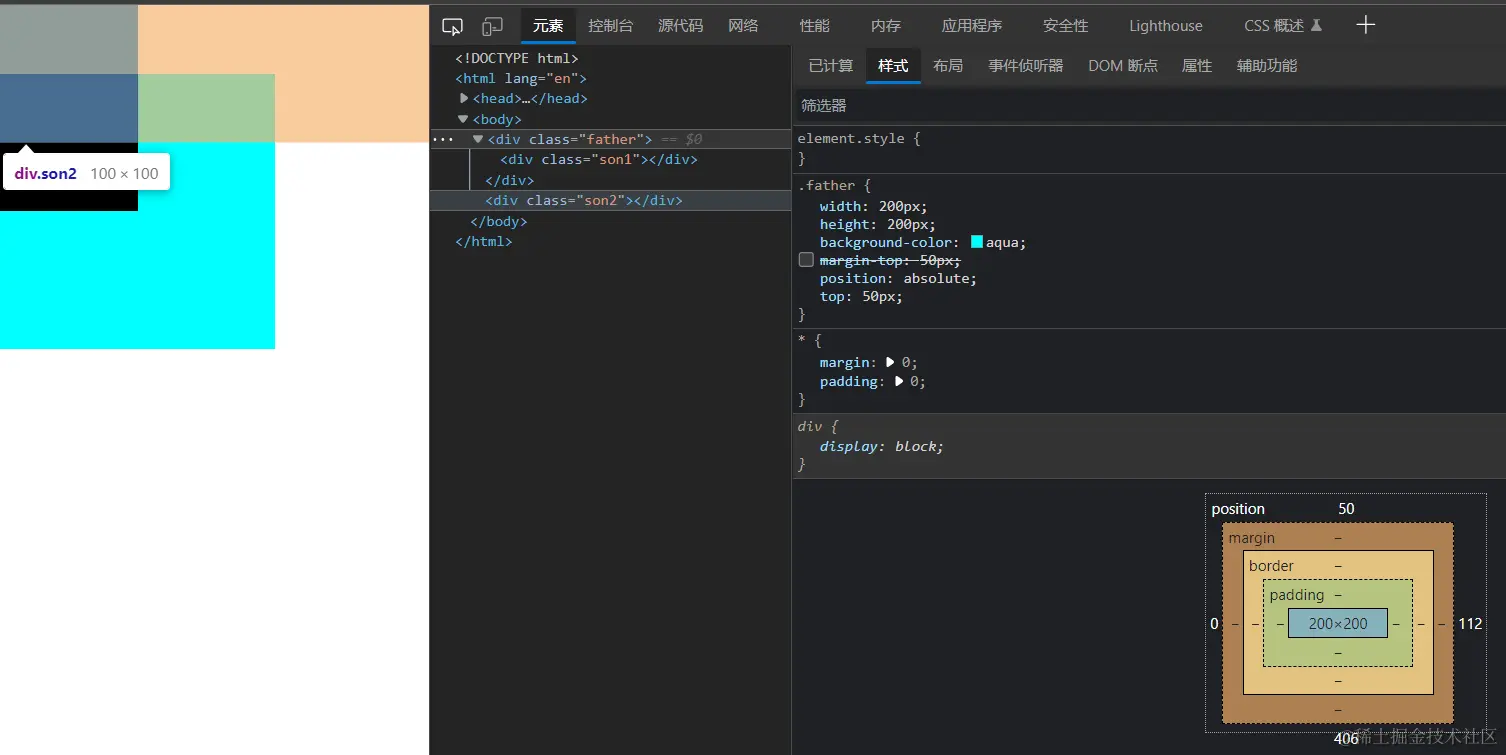Switch to the 应用程序 tab

point(972,26)
